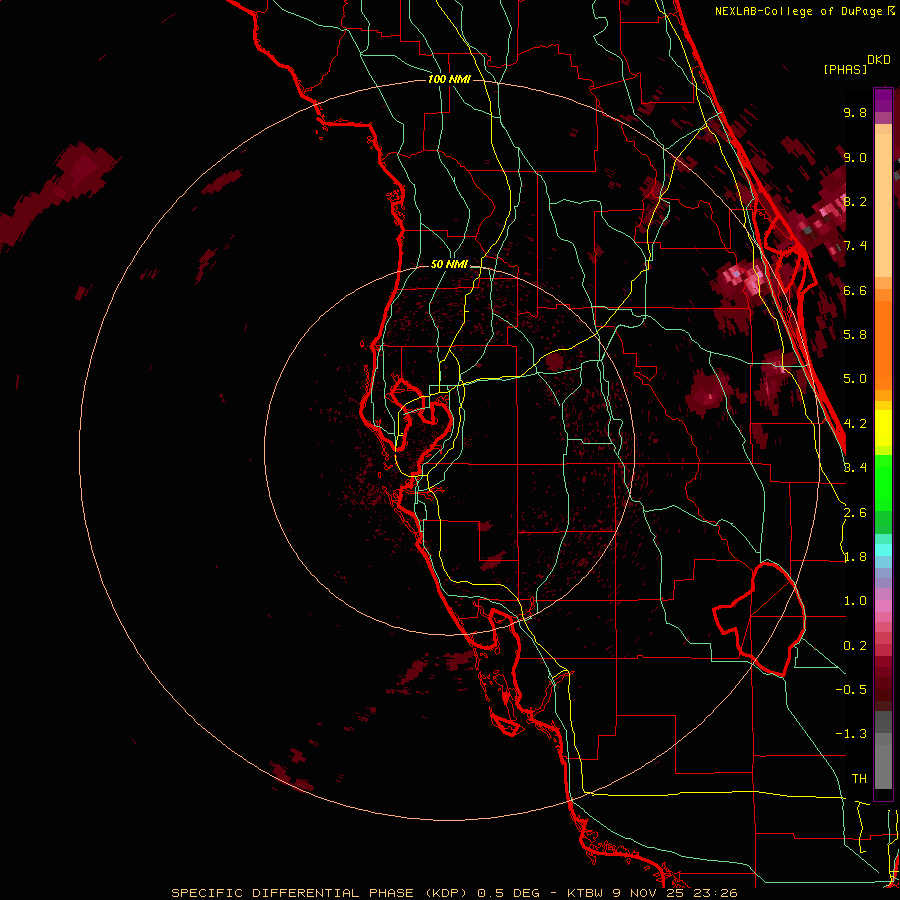
Task: Click the NEXLAB-College of DuPage label
Action: (x=800, y=11)
